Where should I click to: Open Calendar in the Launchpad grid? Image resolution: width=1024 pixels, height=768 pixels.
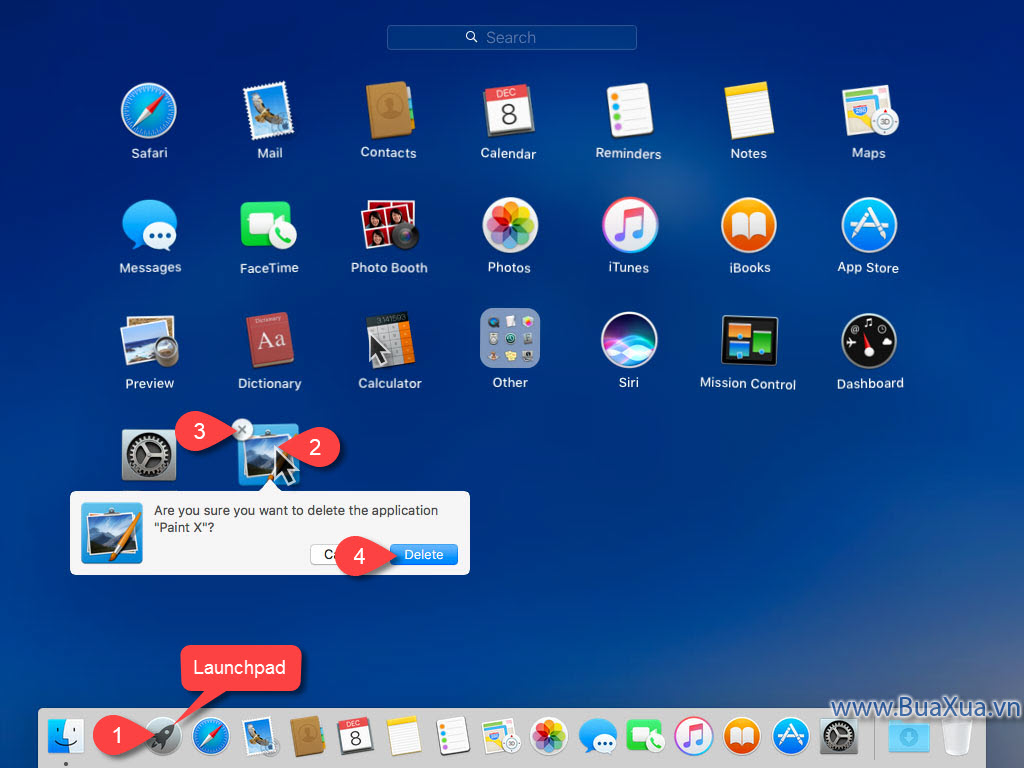(x=508, y=110)
